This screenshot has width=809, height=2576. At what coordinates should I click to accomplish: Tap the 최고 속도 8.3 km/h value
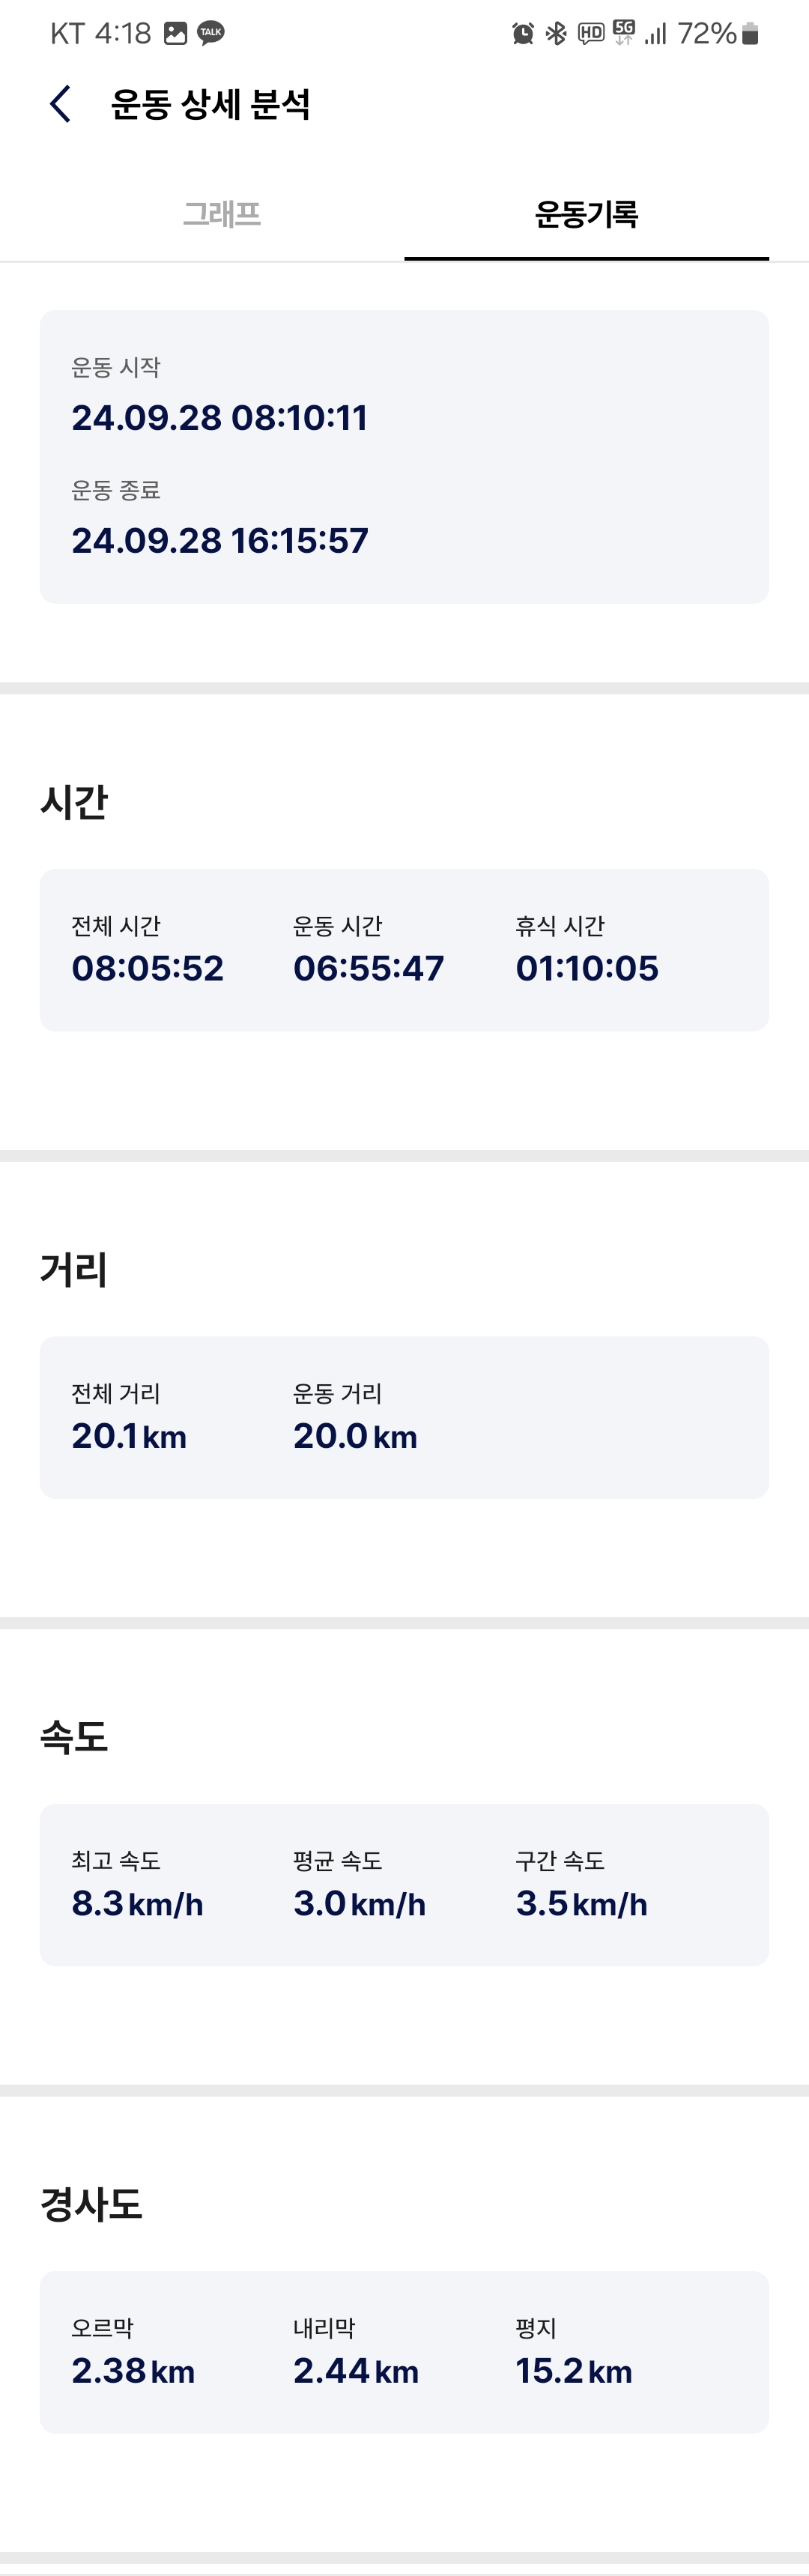tap(137, 1903)
